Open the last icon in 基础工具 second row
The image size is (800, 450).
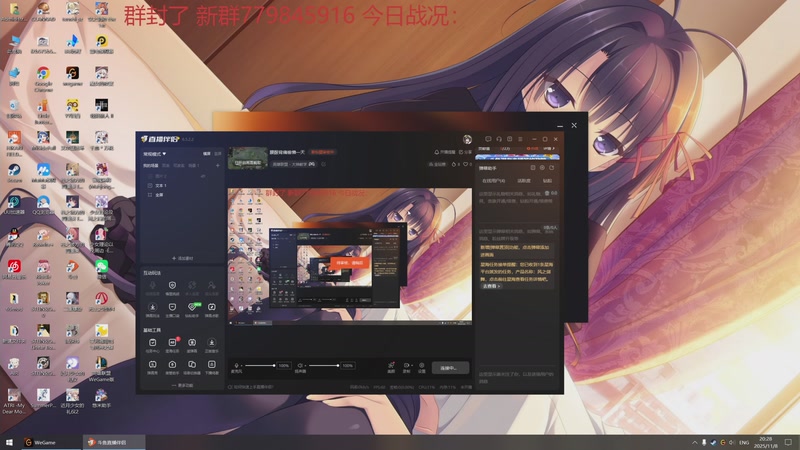(212, 367)
